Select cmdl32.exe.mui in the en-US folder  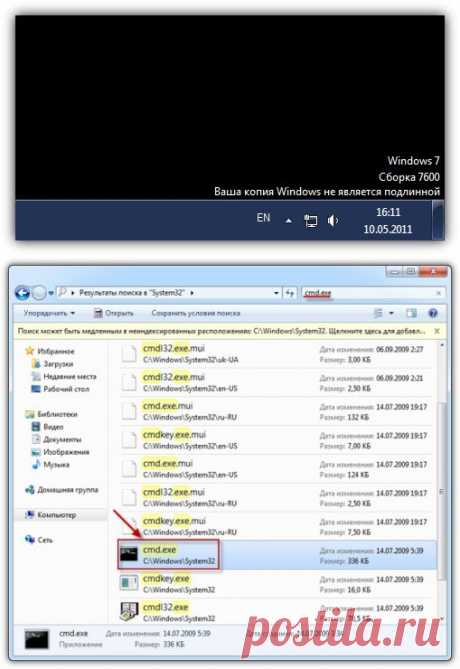click(276, 382)
